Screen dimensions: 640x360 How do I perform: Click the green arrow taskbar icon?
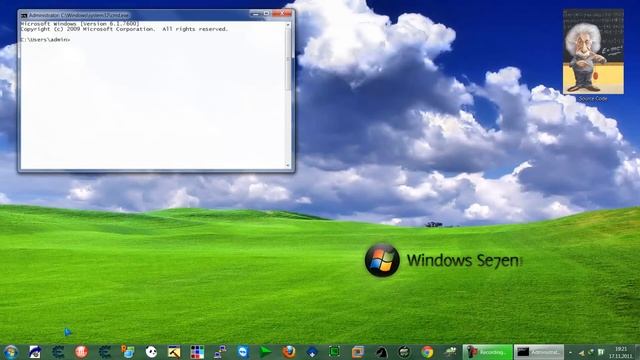pos(266,352)
